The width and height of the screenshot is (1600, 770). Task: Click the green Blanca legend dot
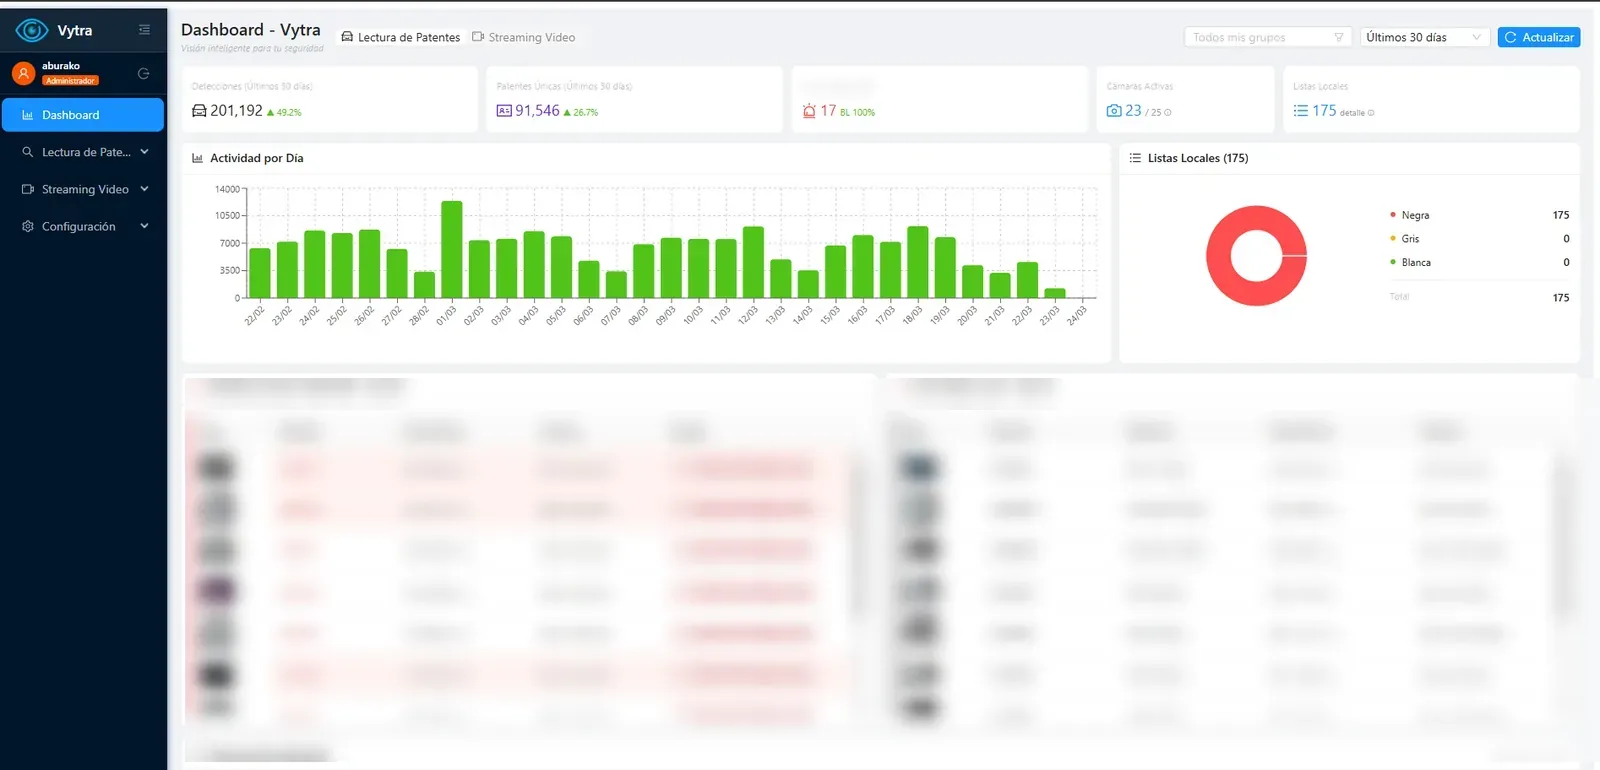(1392, 262)
